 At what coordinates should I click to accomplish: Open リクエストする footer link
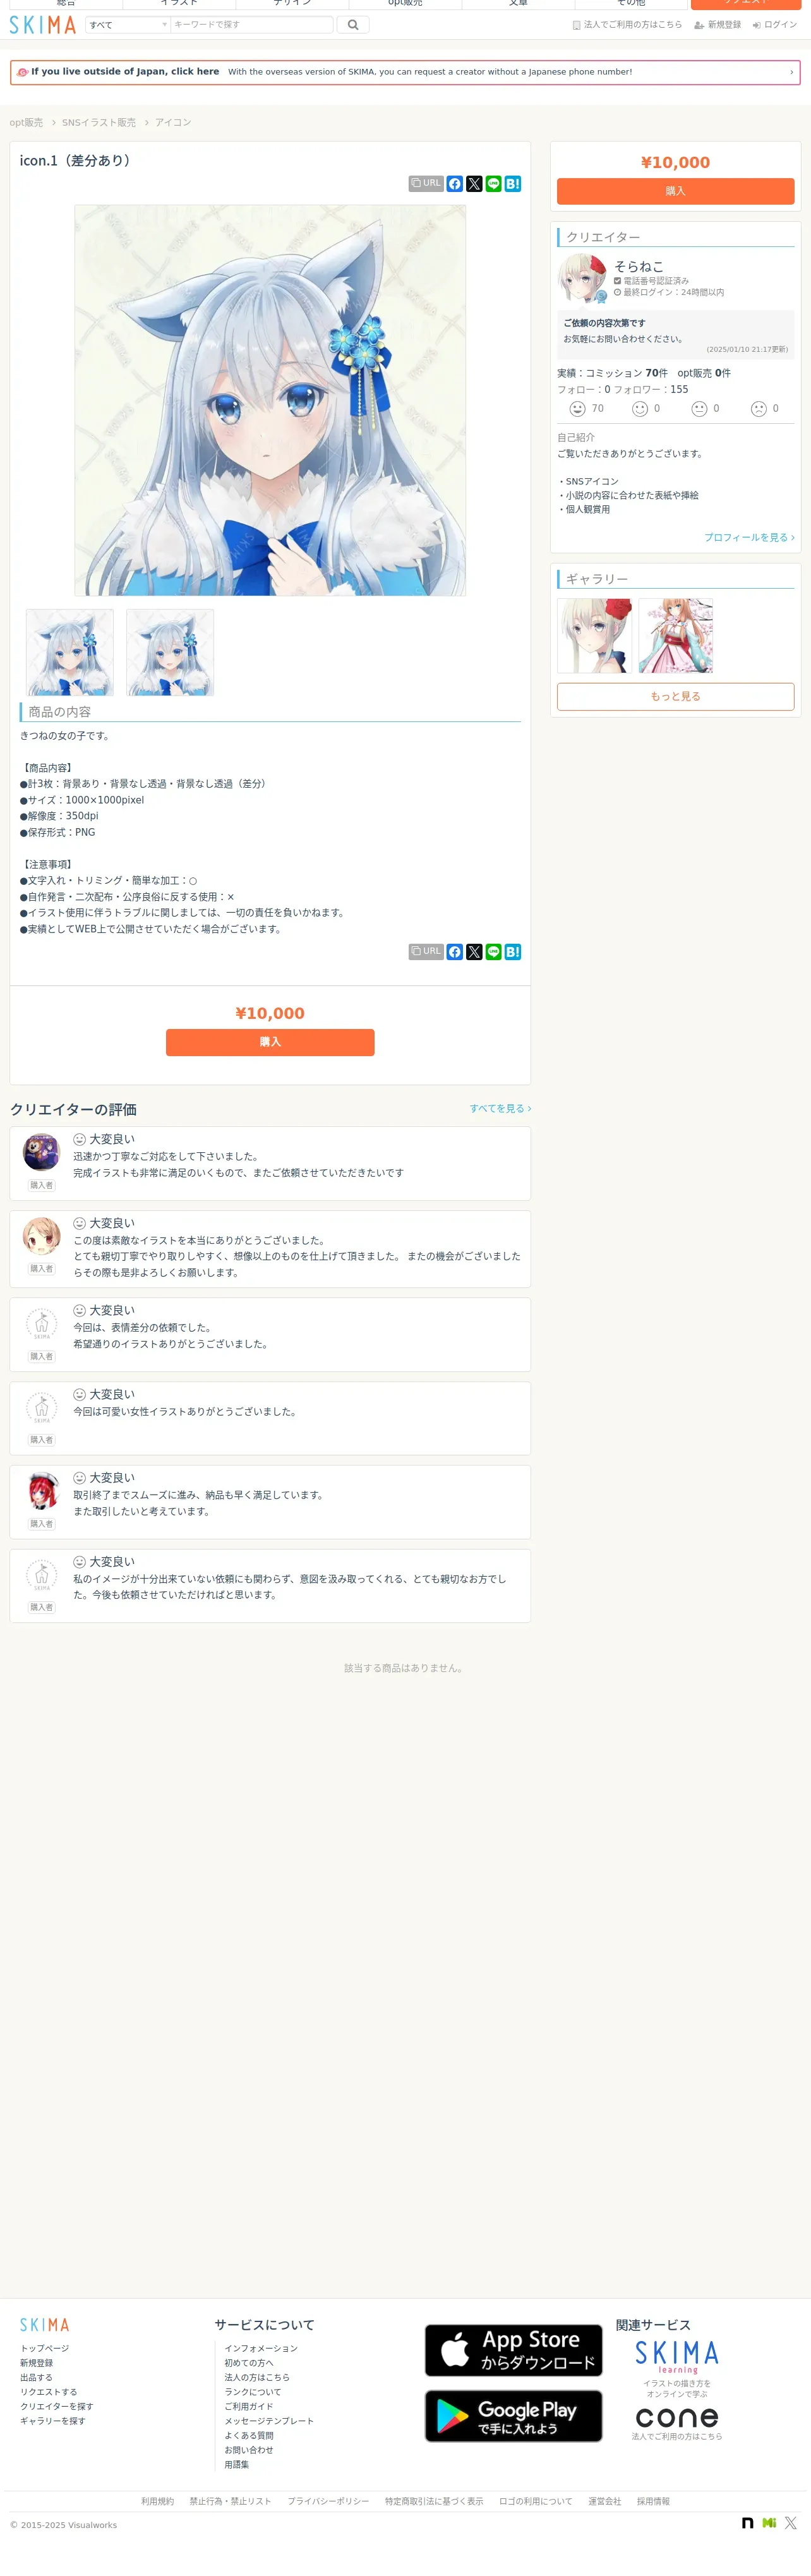tap(48, 2393)
